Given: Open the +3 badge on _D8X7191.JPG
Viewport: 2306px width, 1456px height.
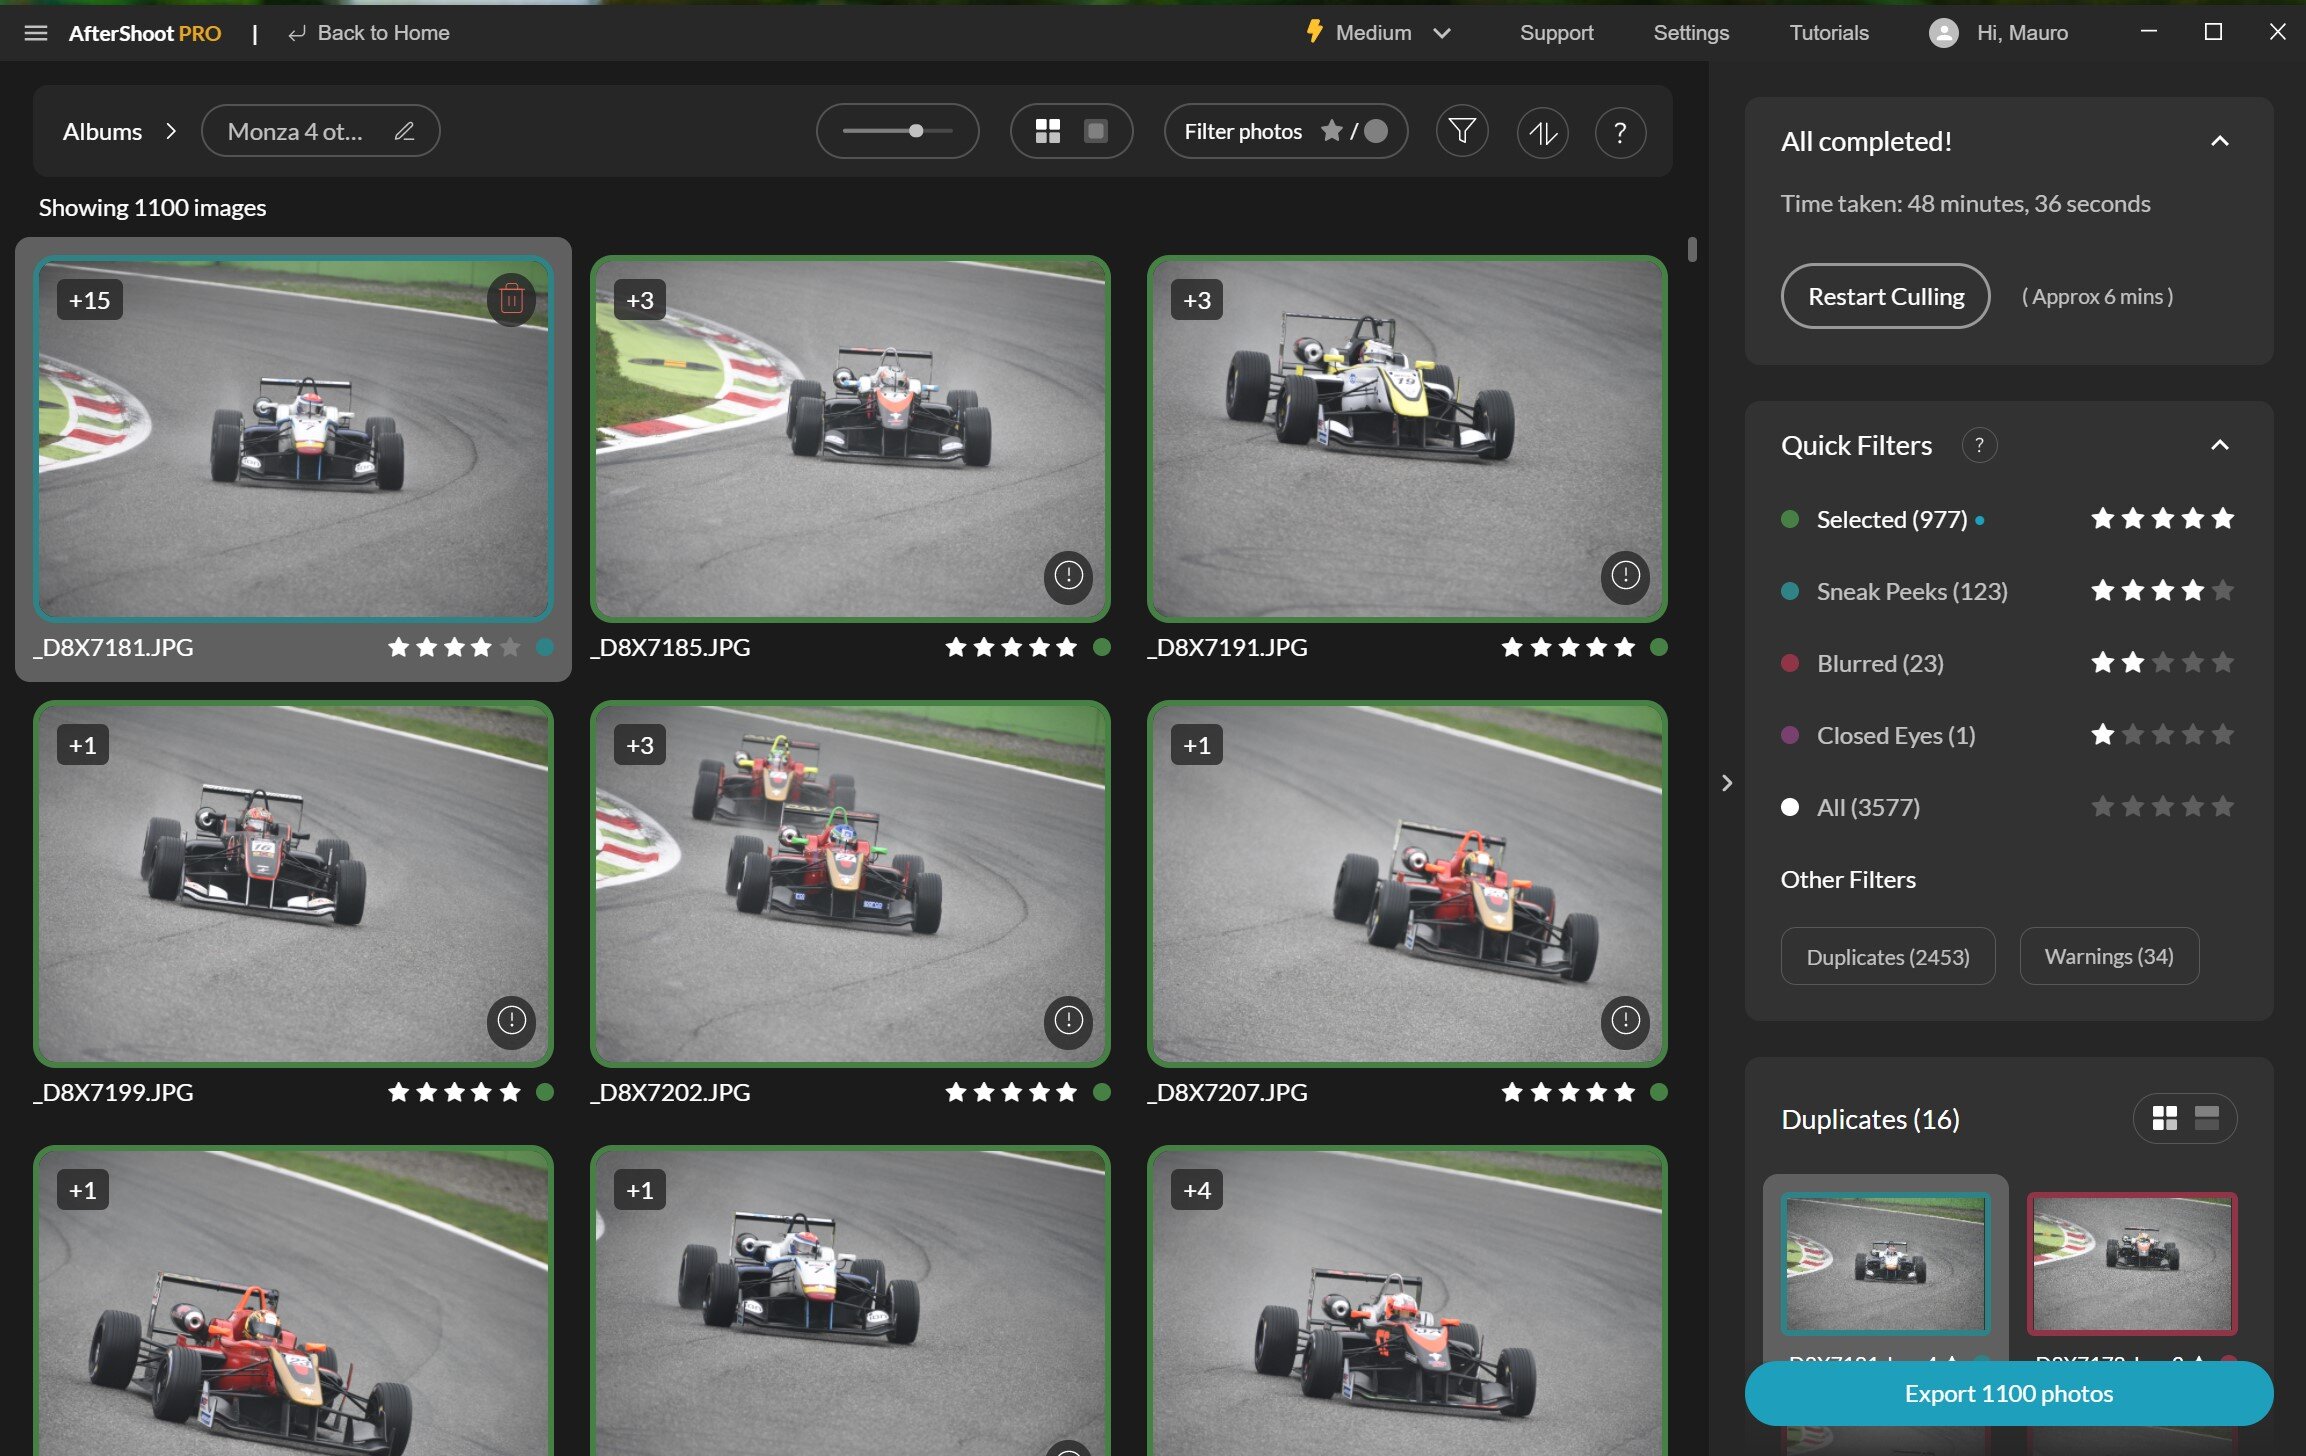Looking at the screenshot, I should (x=1197, y=300).
